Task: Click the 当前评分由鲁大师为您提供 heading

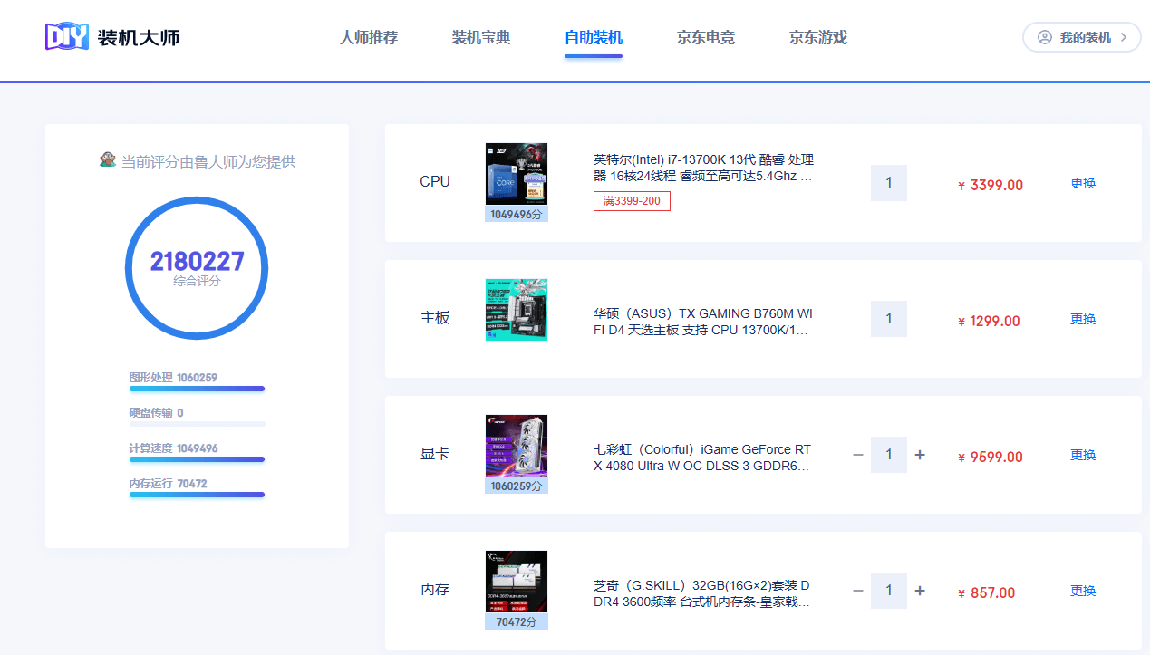Action: click(x=208, y=161)
